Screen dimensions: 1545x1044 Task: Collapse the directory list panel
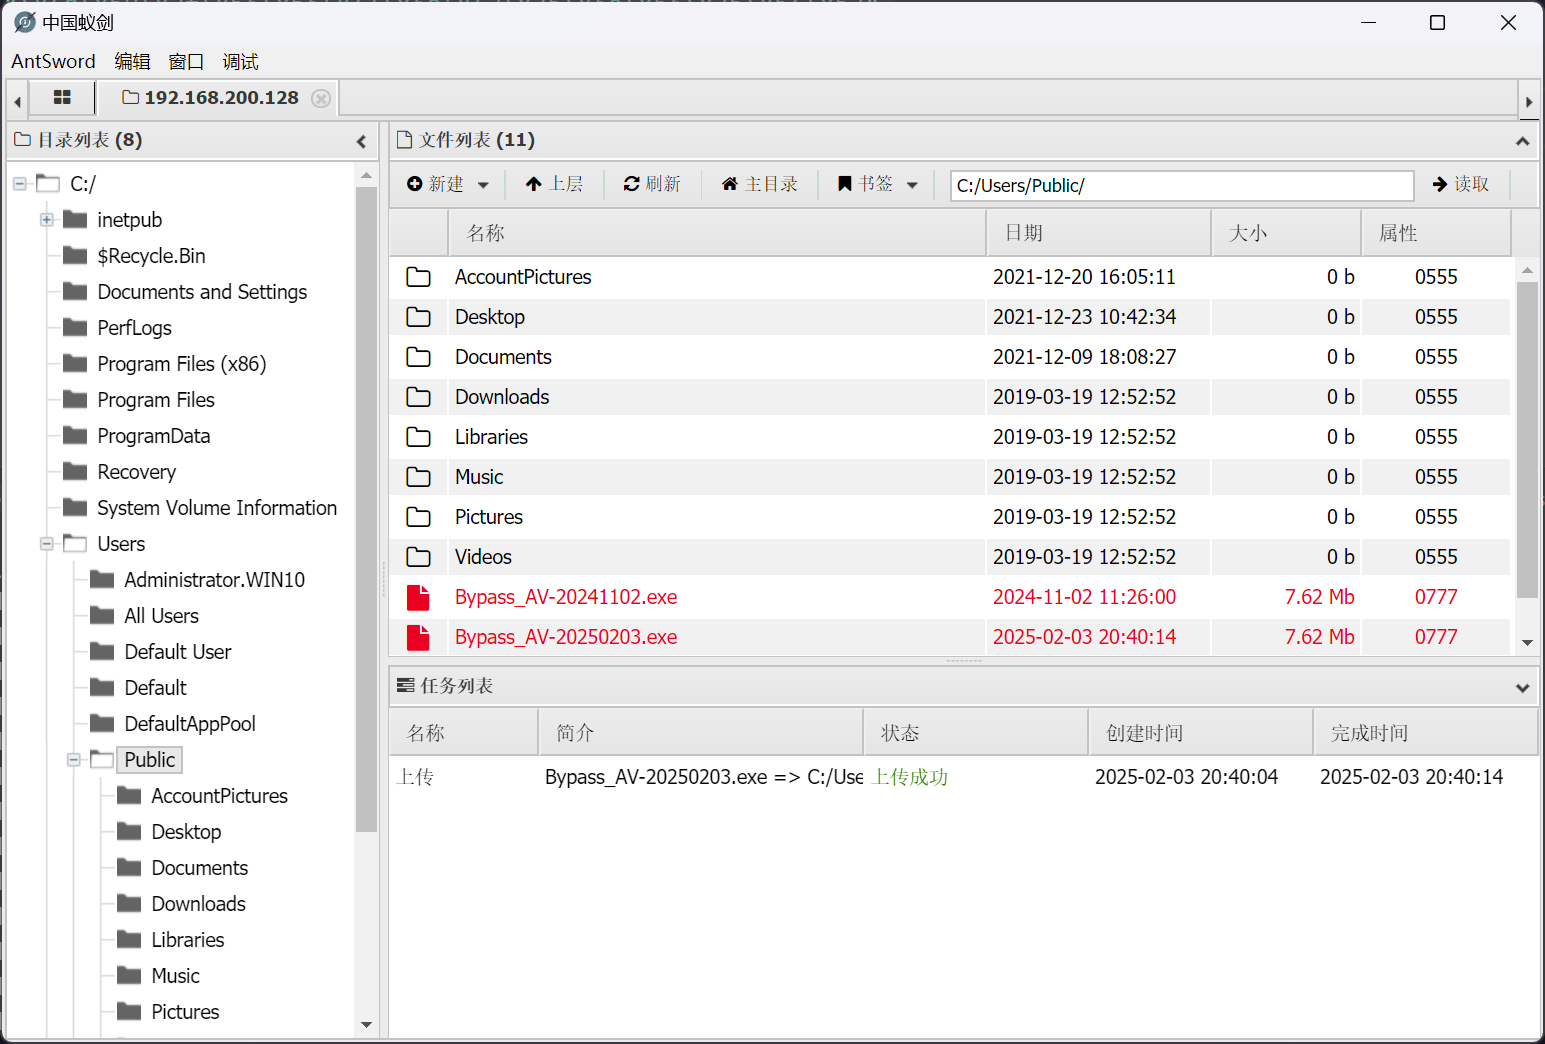click(x=361, y=141)
